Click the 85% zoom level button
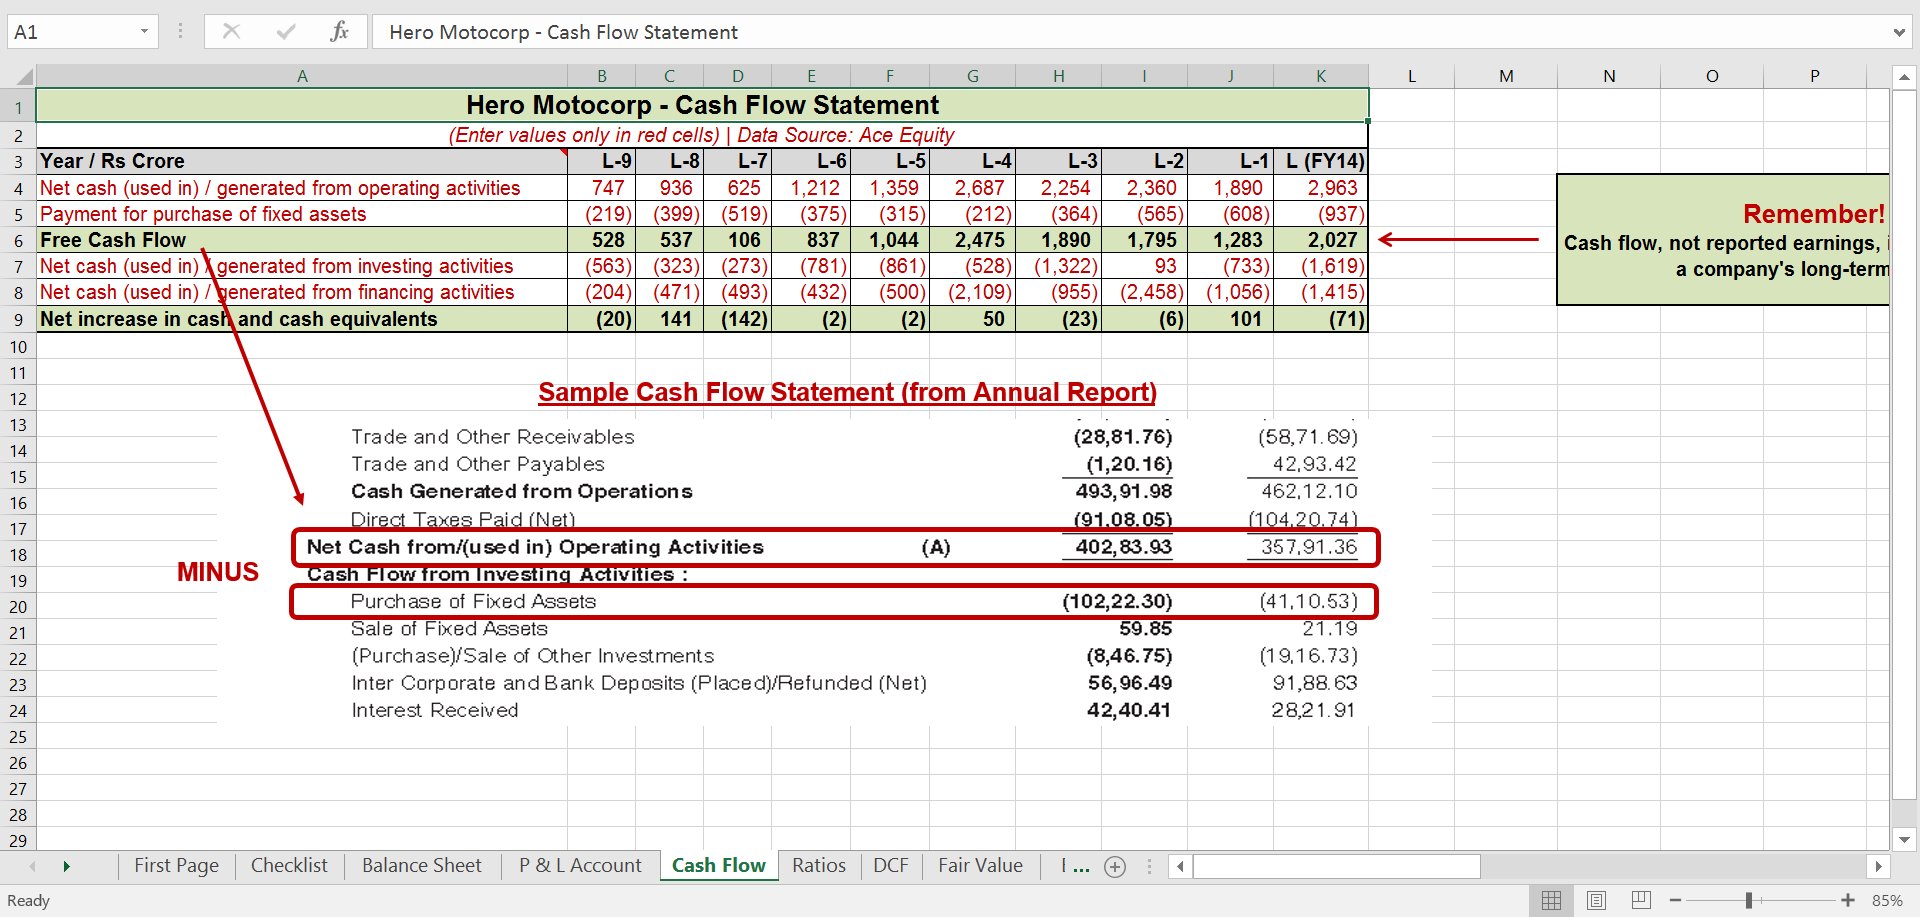Screen dimensions: 1920x917 point(1887,900)
